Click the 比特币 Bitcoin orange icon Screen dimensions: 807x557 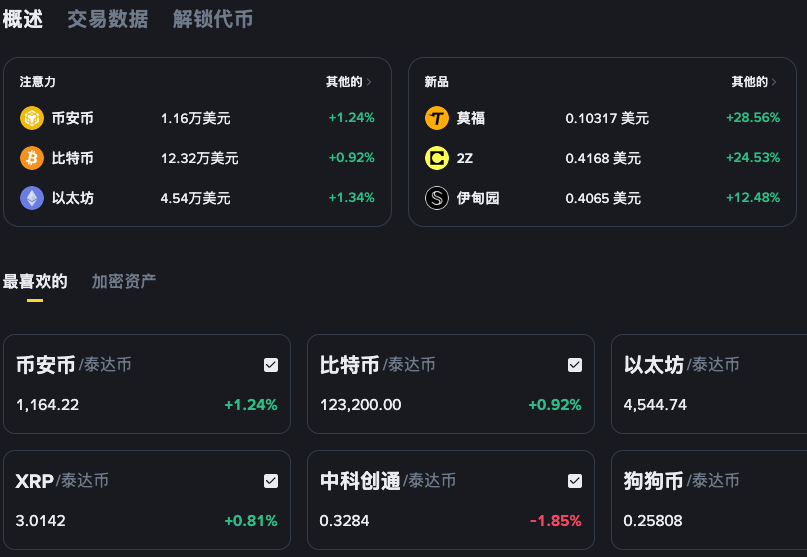click(x=32, y=158)
